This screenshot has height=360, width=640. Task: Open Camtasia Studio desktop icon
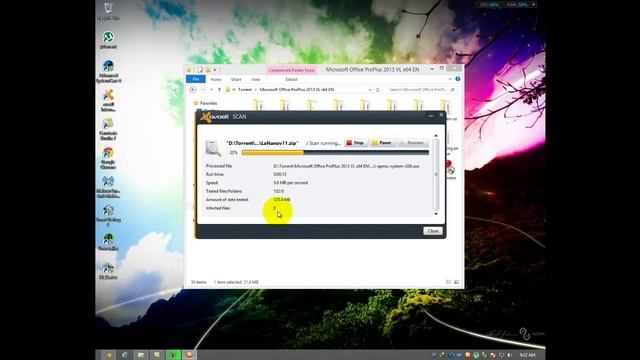point(108,129)
